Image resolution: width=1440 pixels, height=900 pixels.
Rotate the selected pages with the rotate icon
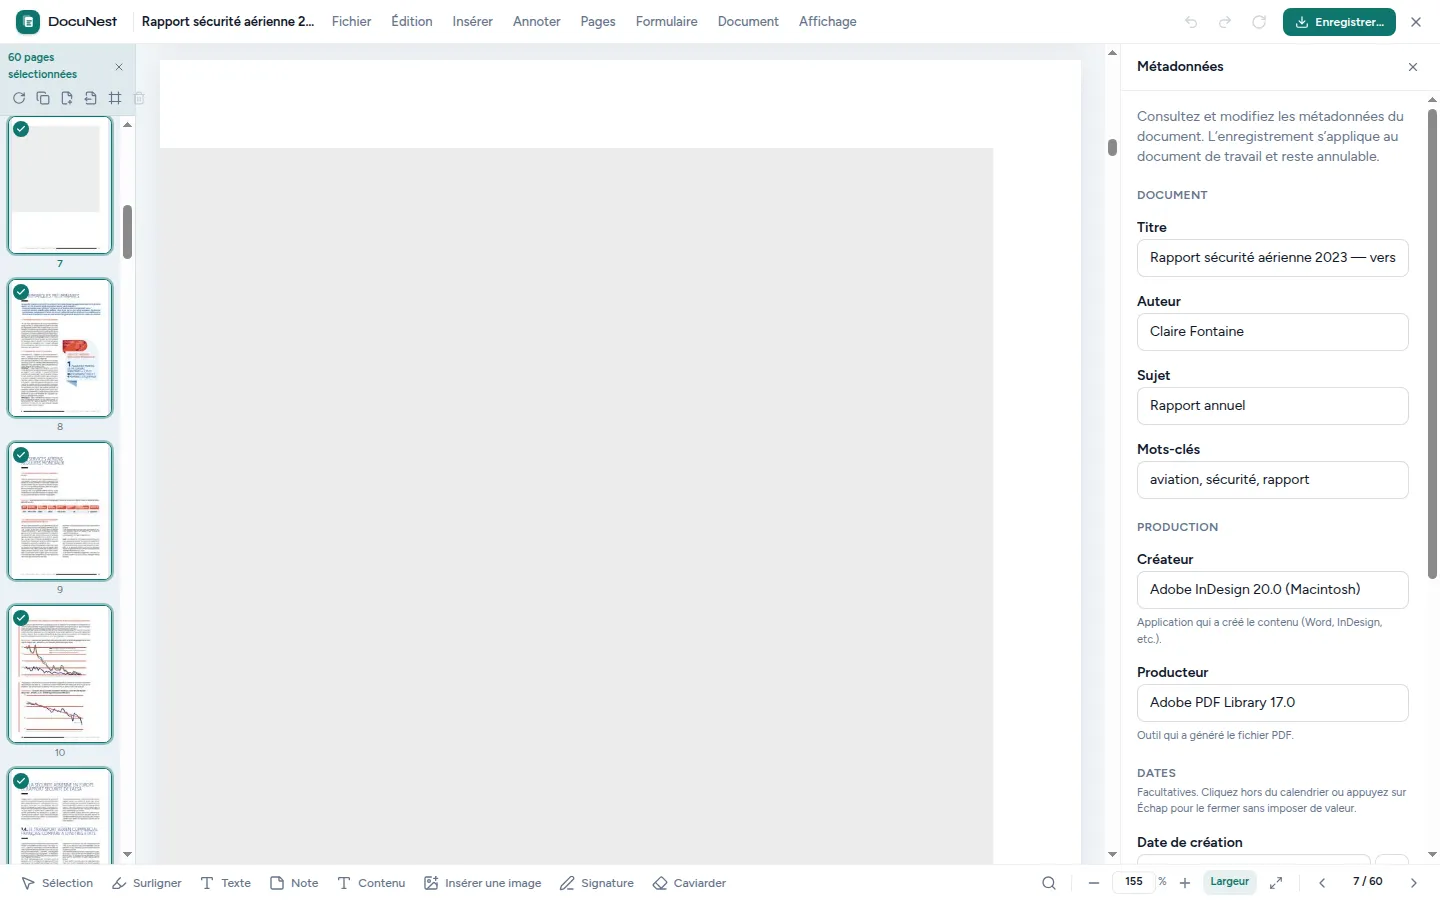(x=19, y=98)
